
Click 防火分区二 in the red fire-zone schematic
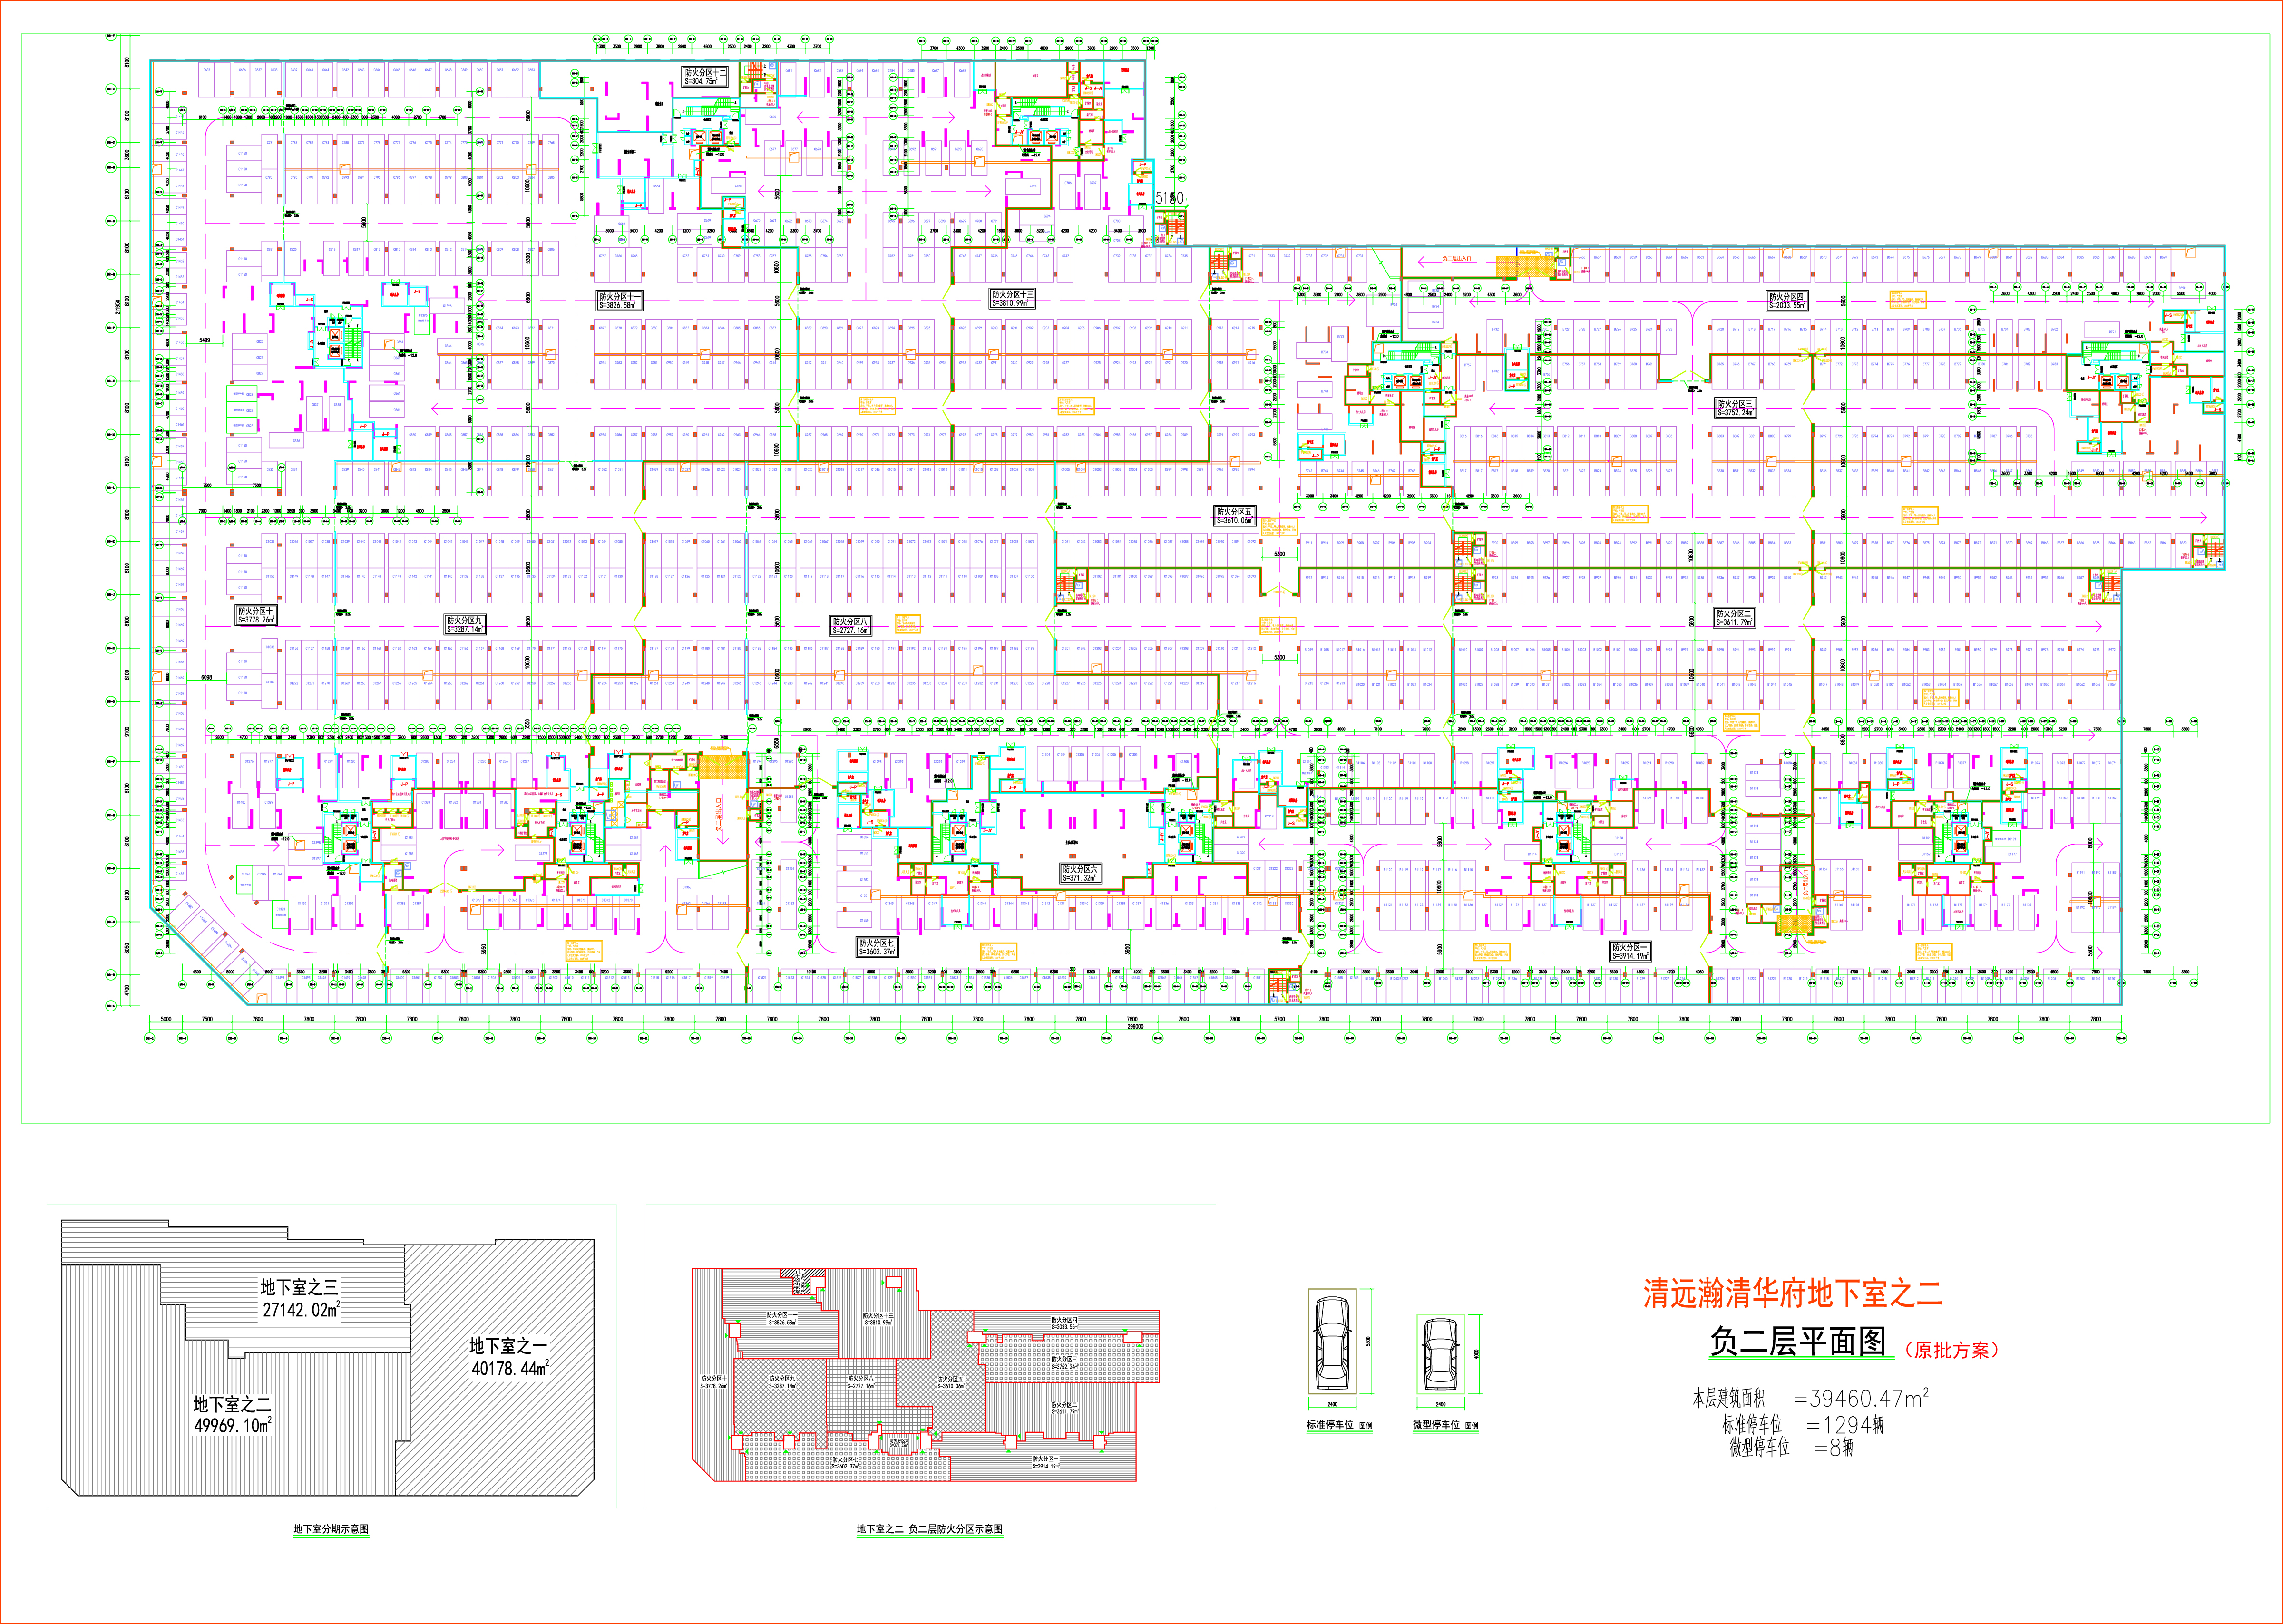(1064, 1408)
